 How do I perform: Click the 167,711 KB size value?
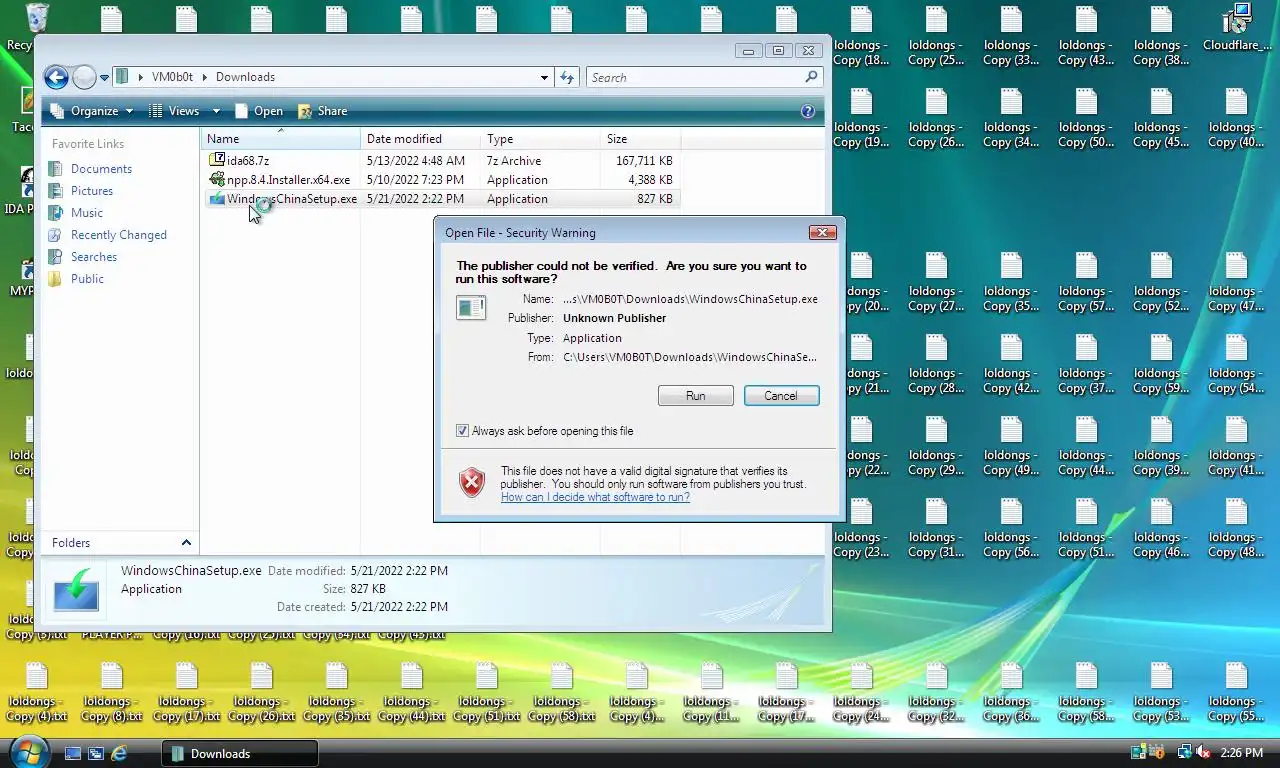(644, 160)
